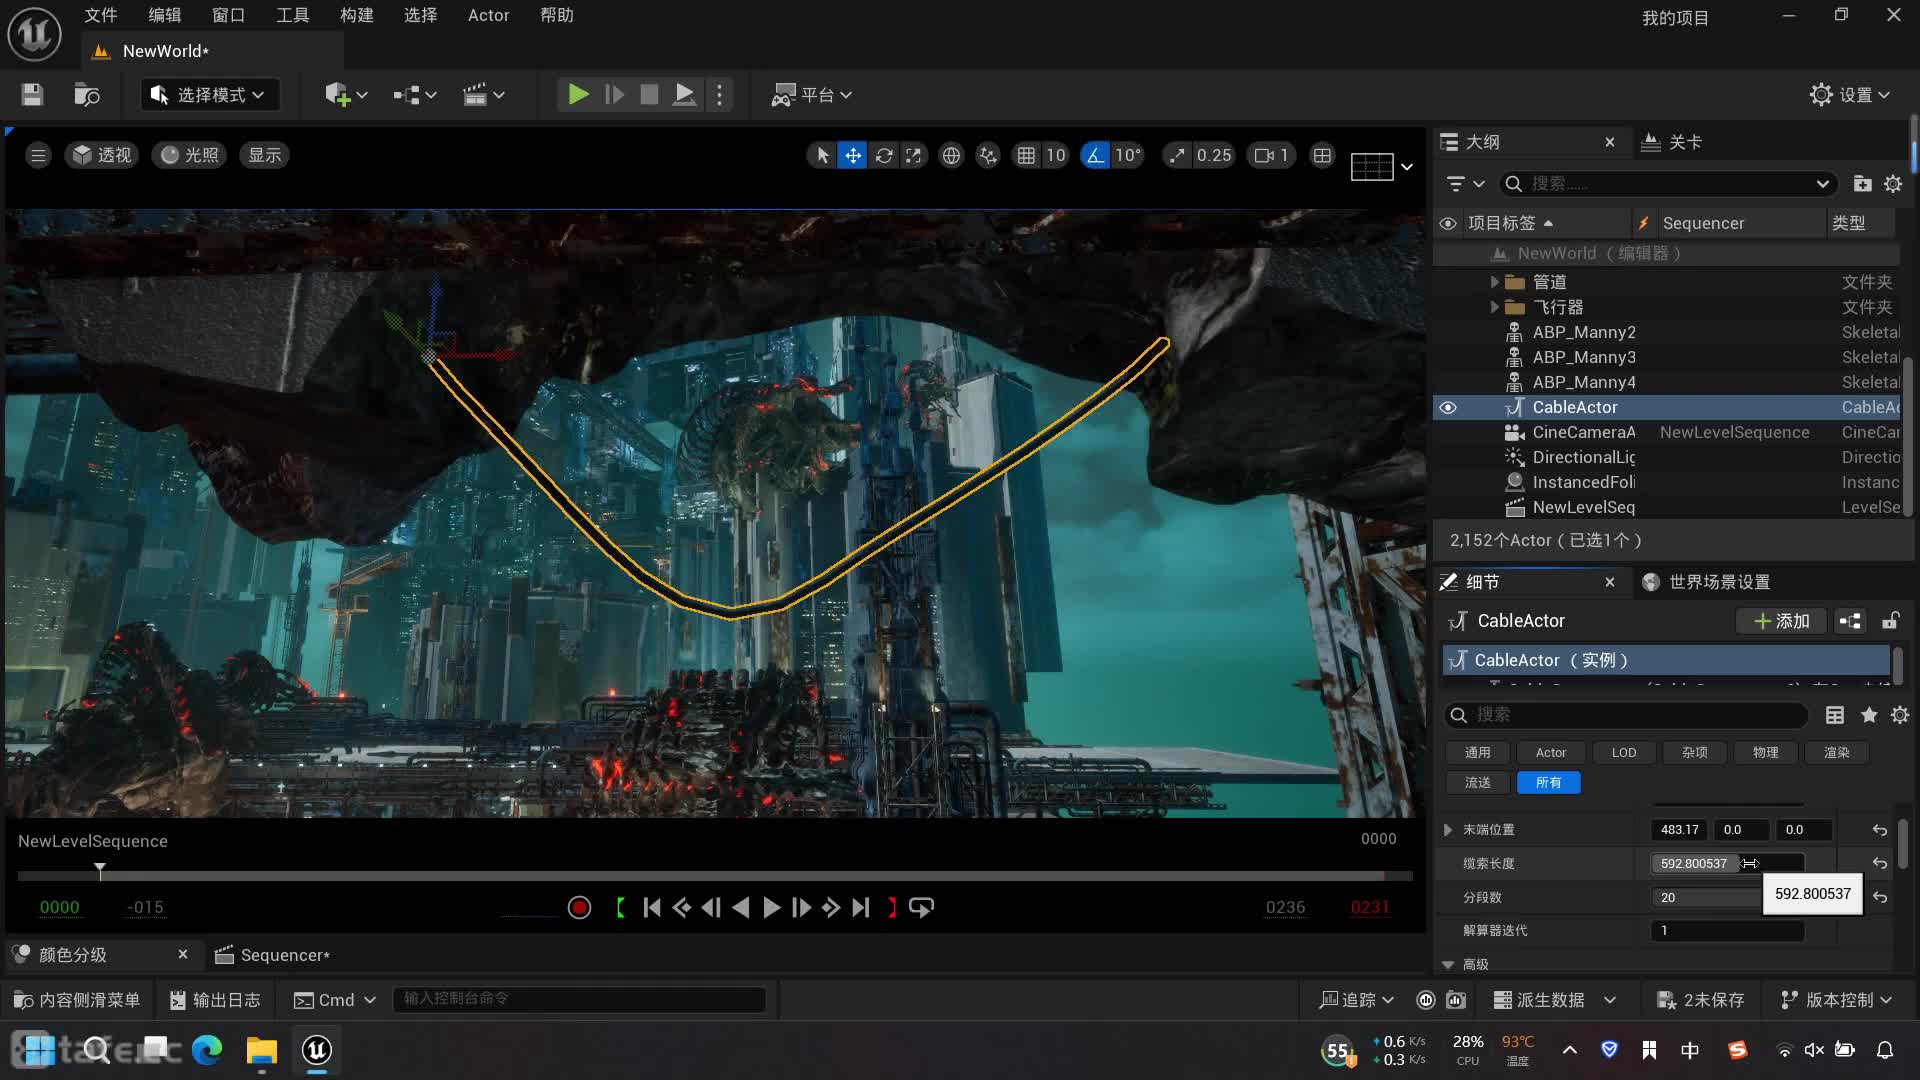Image resolution: width=1920 pixels, height=1080 pixels.
Task: Click the 缆索长度 value slider field
Action: (x=1727, y=863)
